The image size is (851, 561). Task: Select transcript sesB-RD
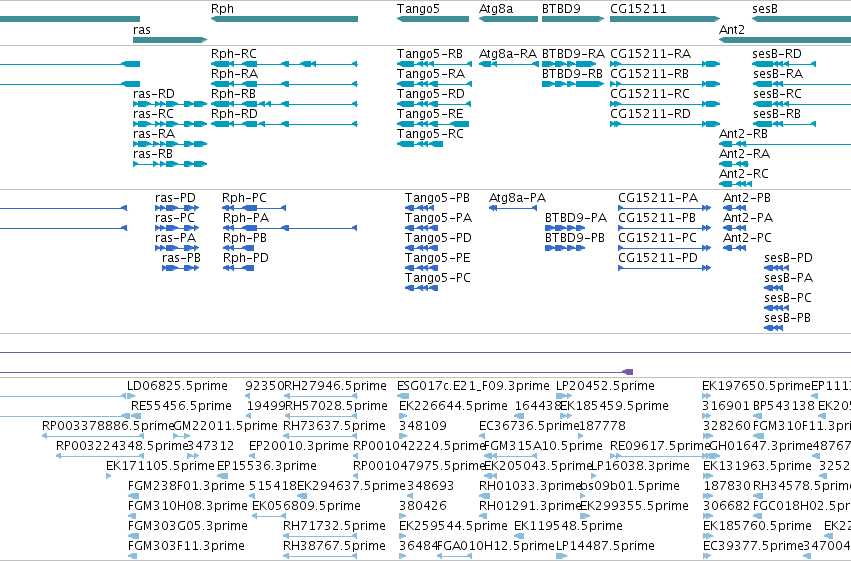[x=784, y=64]
